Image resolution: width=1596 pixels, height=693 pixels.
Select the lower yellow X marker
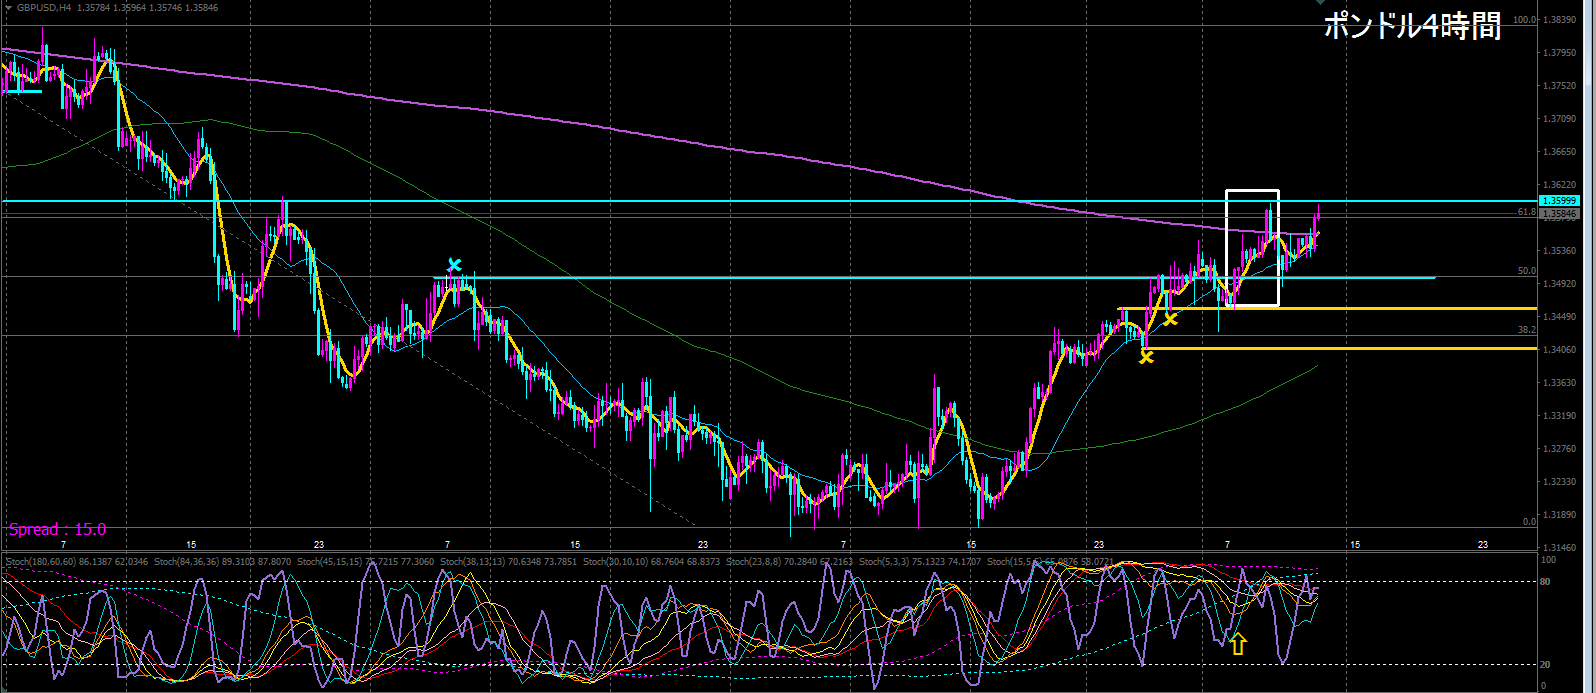point(1146,357)
